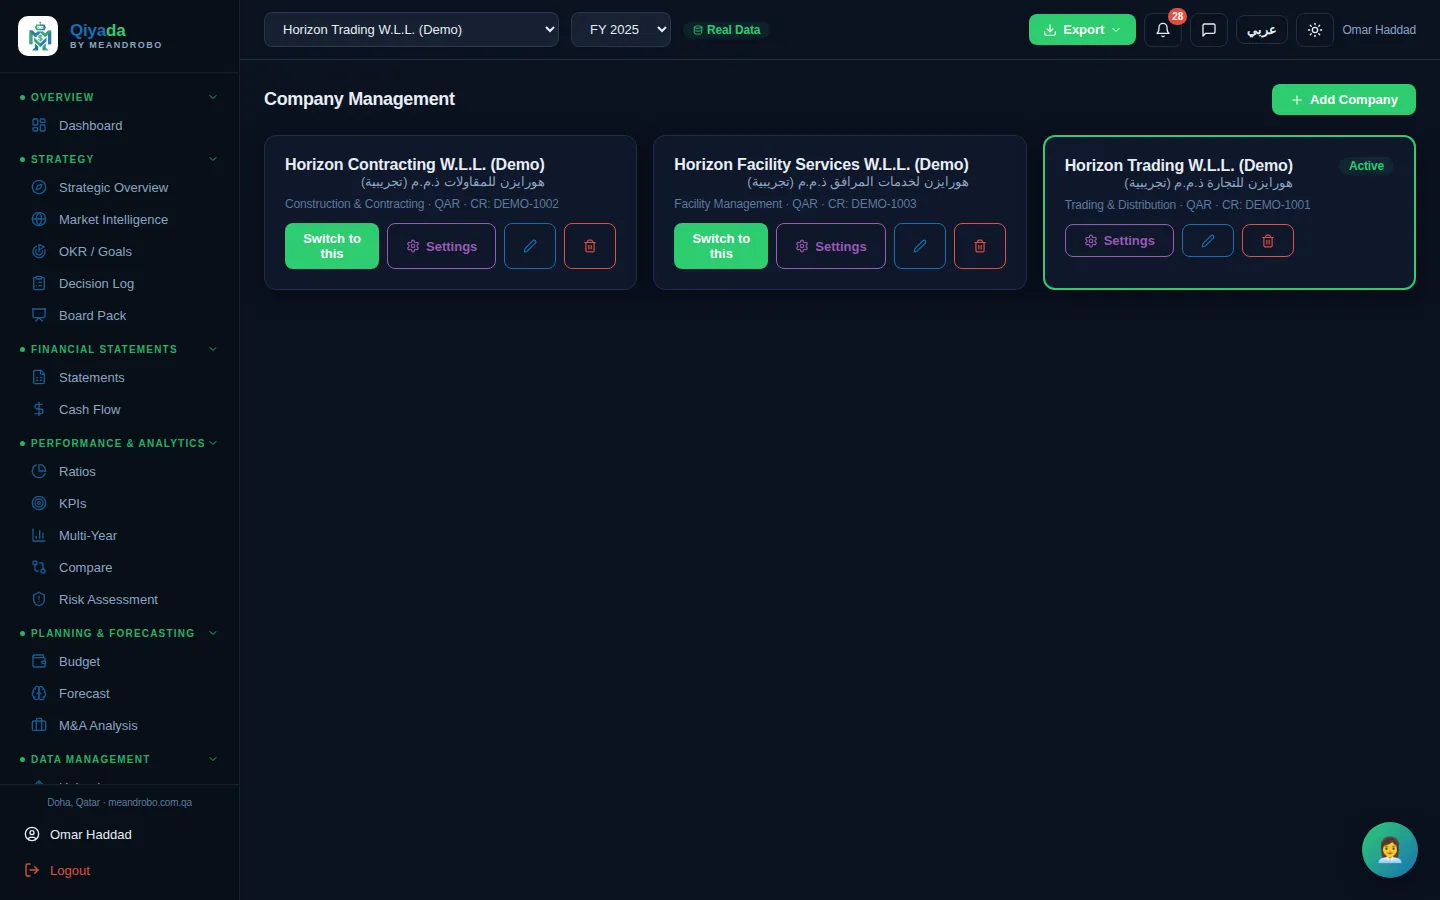The width and height of the screenshot is (1440, 900).
Task: Click Add Company button
Action: (1344, 100)
